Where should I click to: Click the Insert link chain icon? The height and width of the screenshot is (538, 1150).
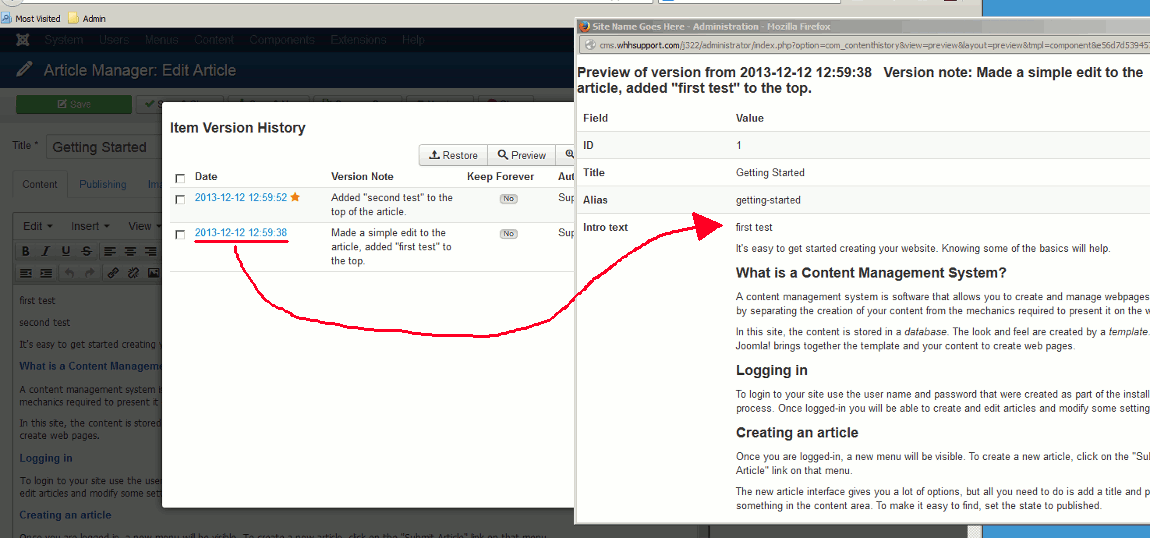coord(113,273)
